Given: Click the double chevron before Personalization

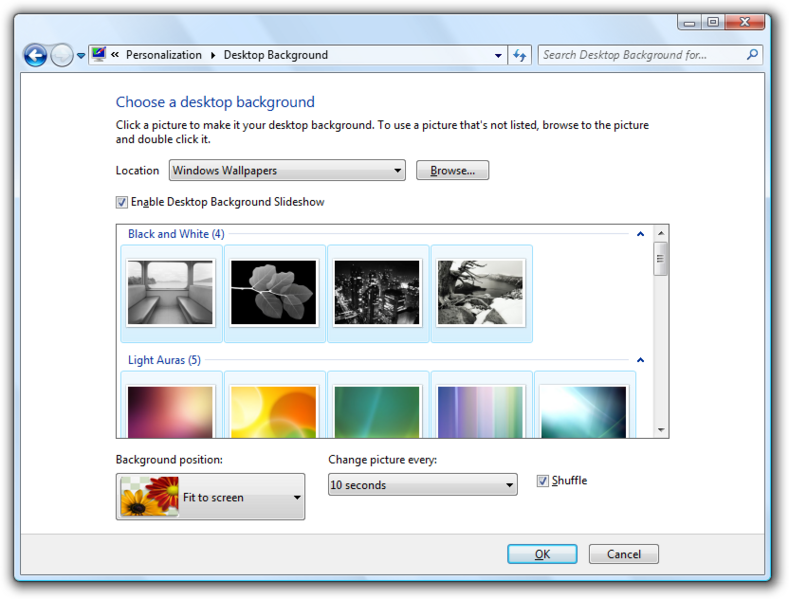Looking at the screenshot, I should 115,54.
